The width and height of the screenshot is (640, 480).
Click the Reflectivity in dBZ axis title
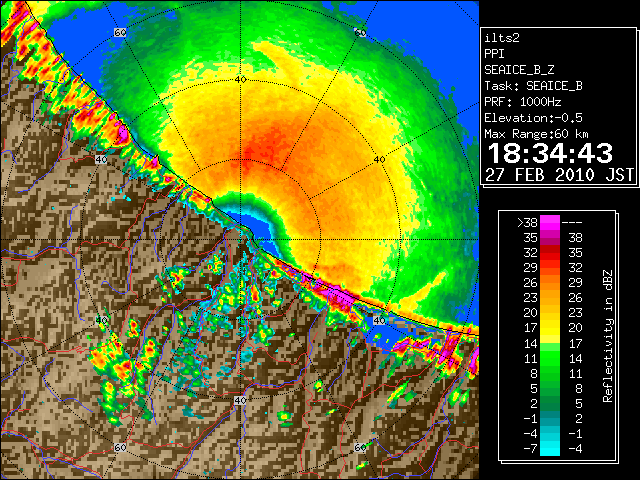607,336
